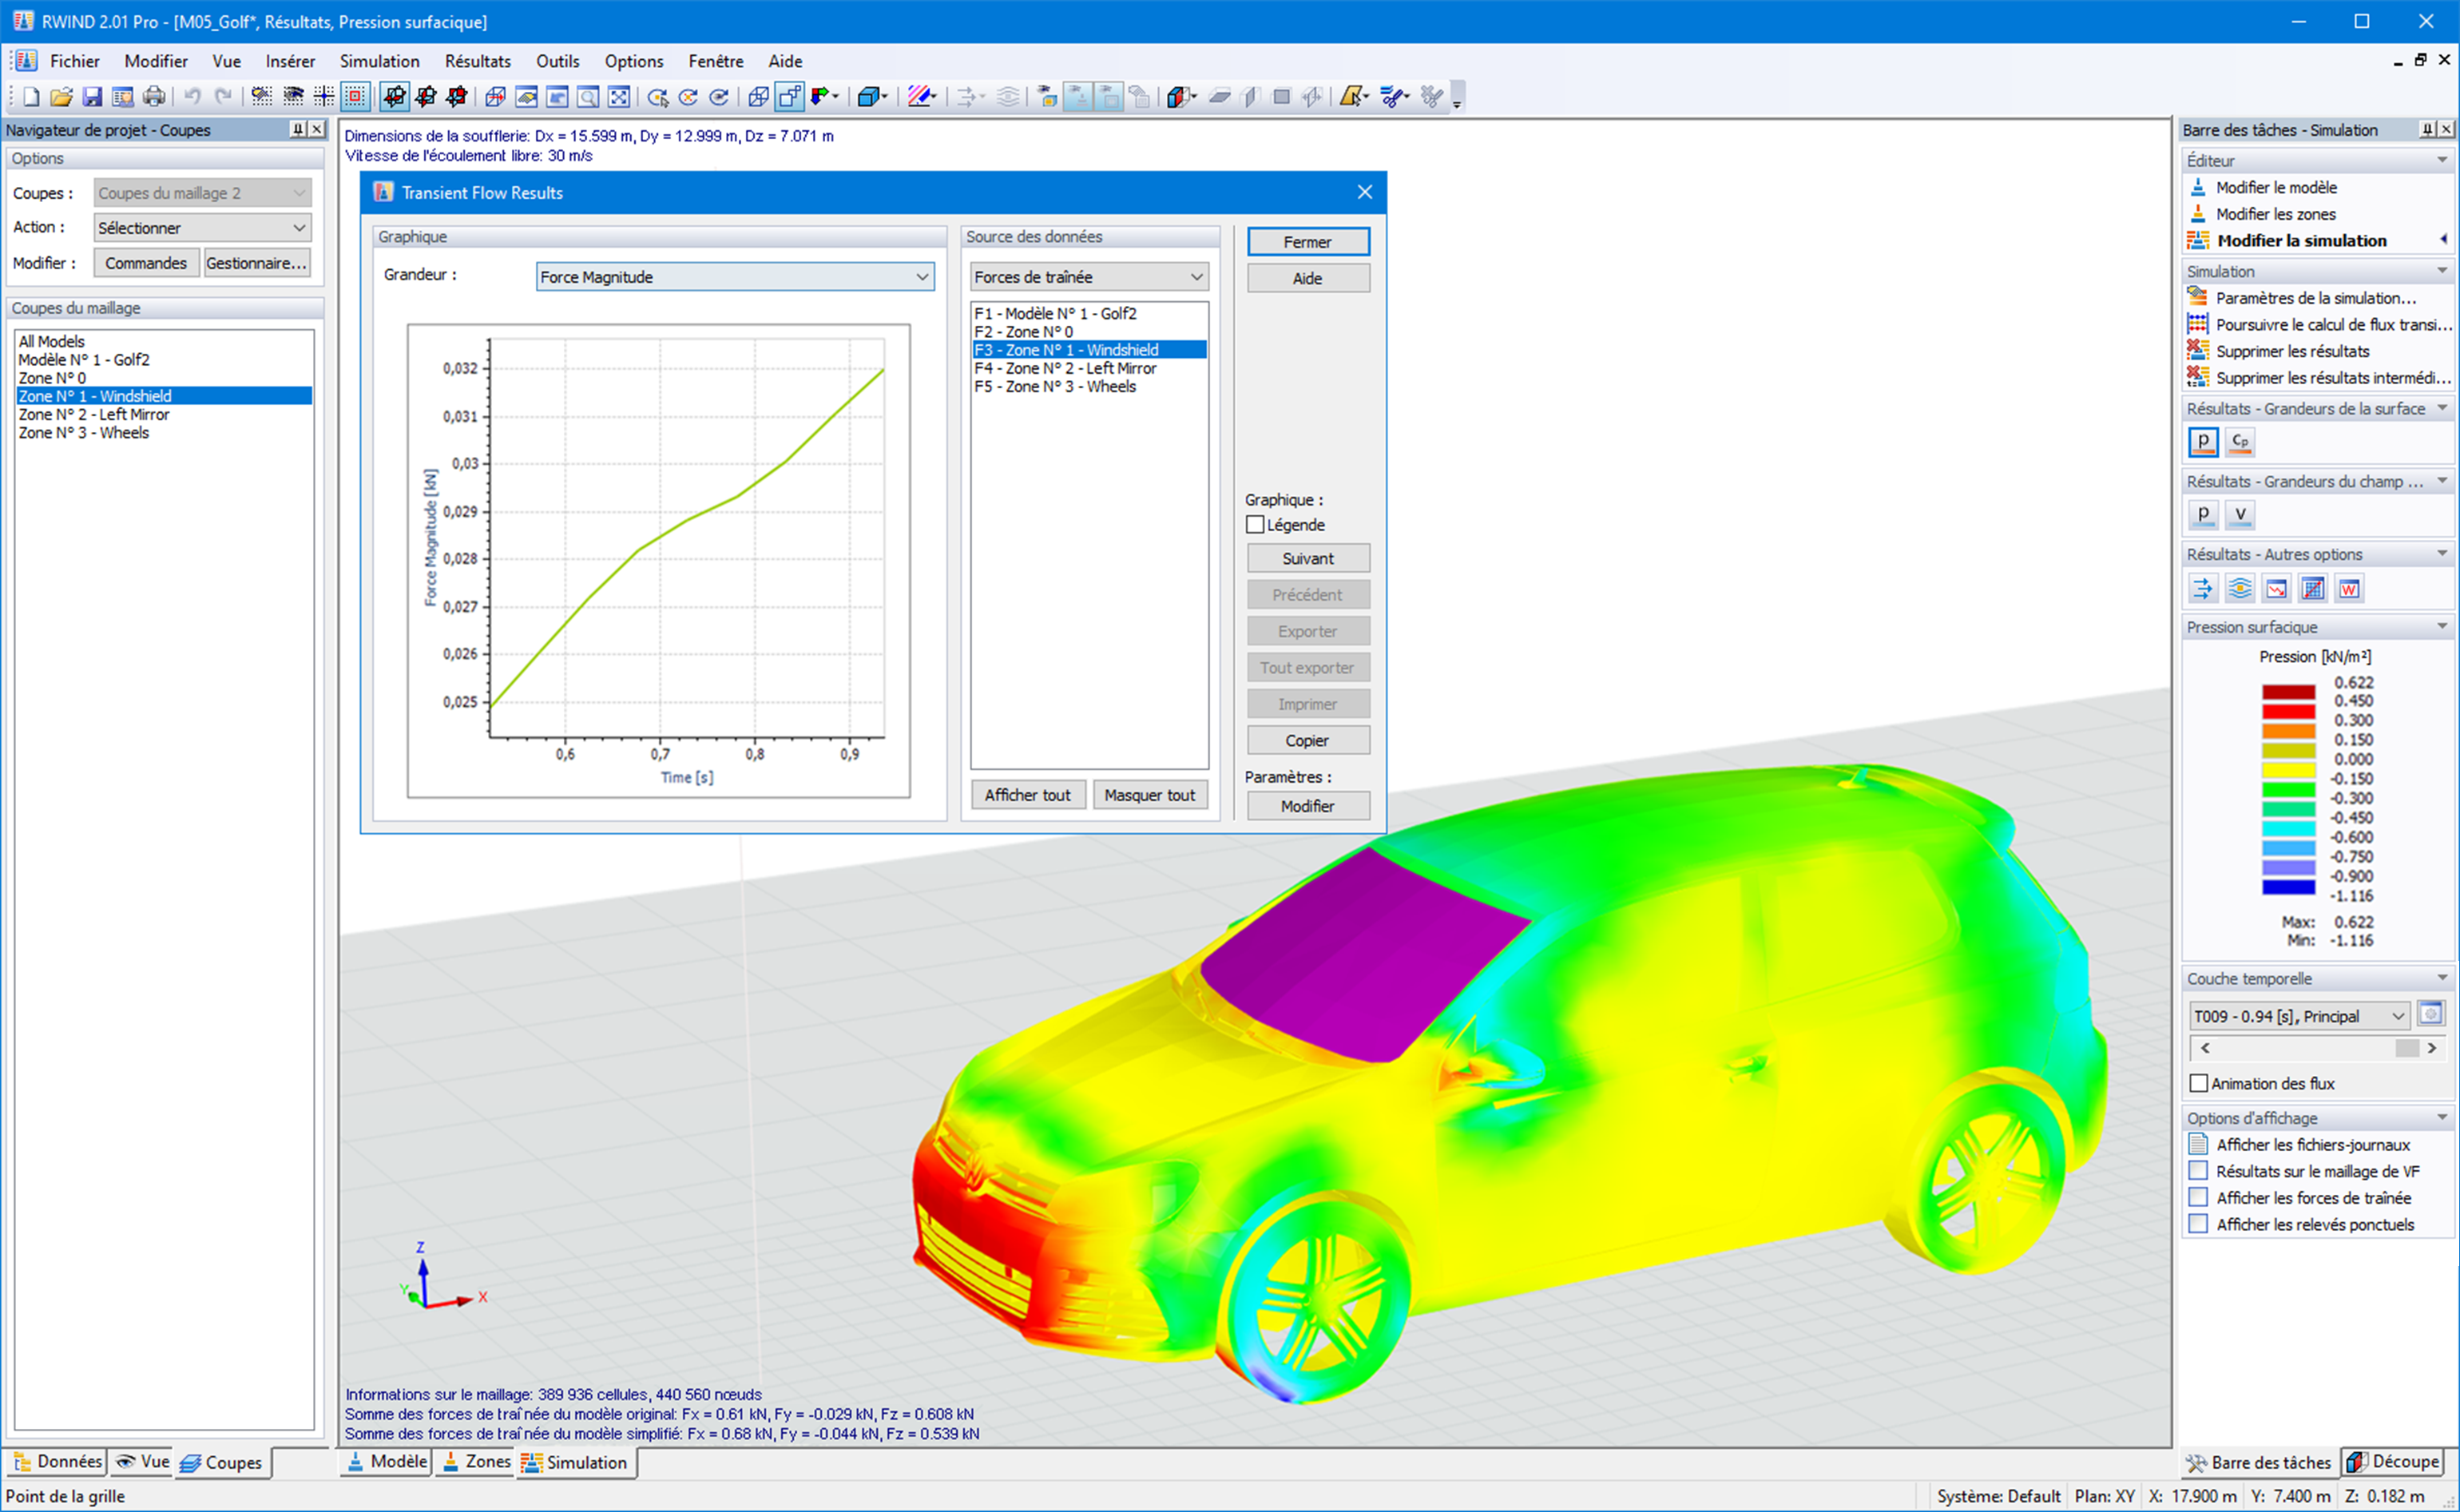Enable the Légende checkbox
This screenshot has width=2460, height=1512.
pyautogui.click(x=1256, y=525)
